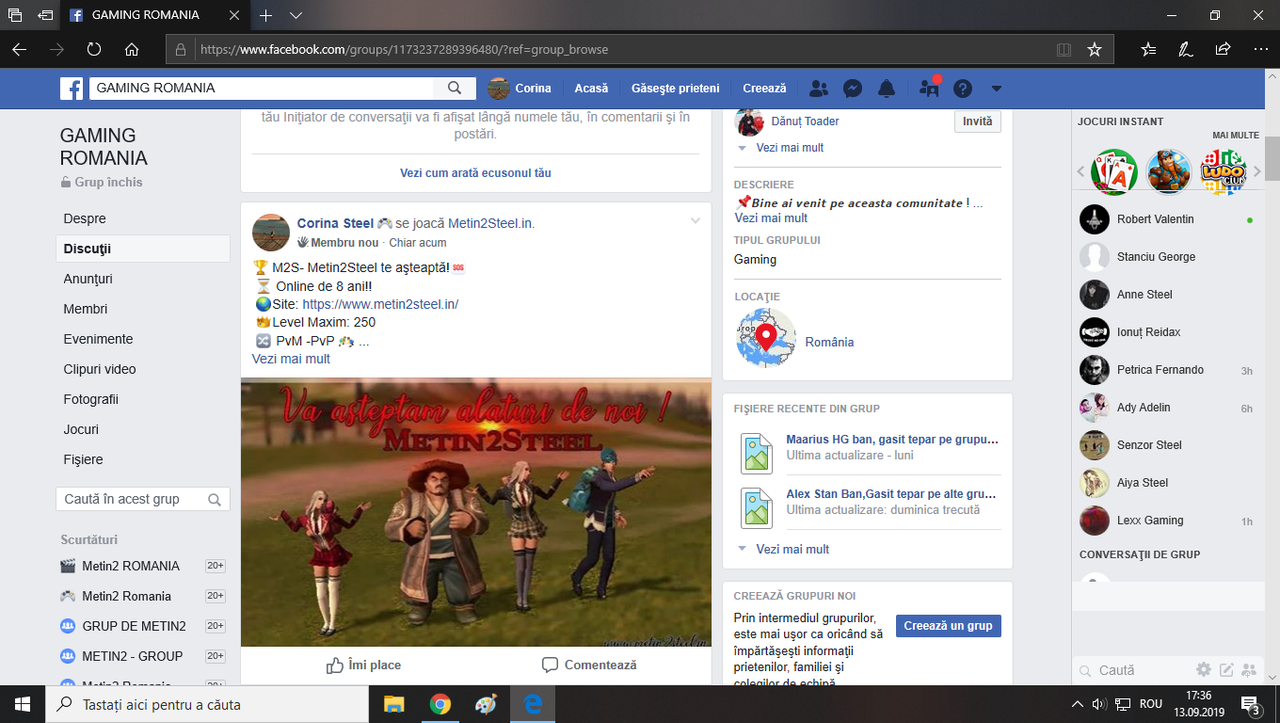Open chat settings gear icon
This screenshot has width=1280, height=723.
coord(1204,670)
